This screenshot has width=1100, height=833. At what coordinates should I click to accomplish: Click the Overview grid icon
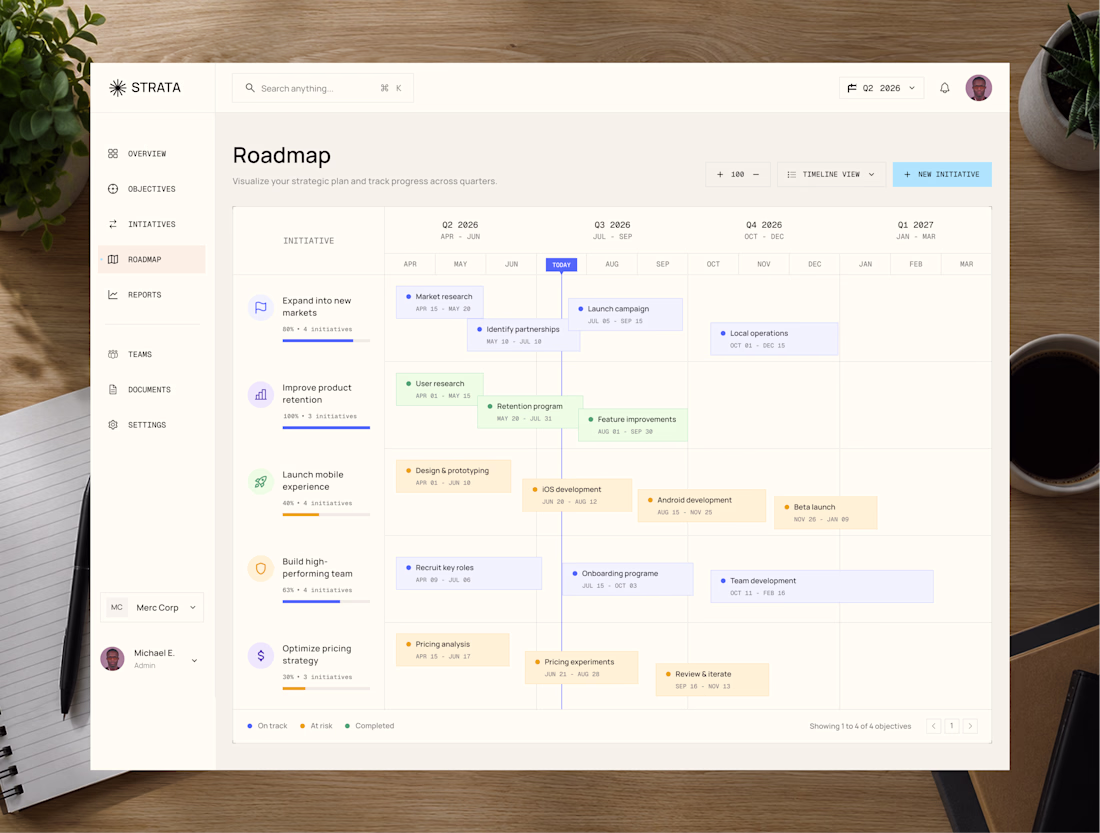click(x=113, y=154)
